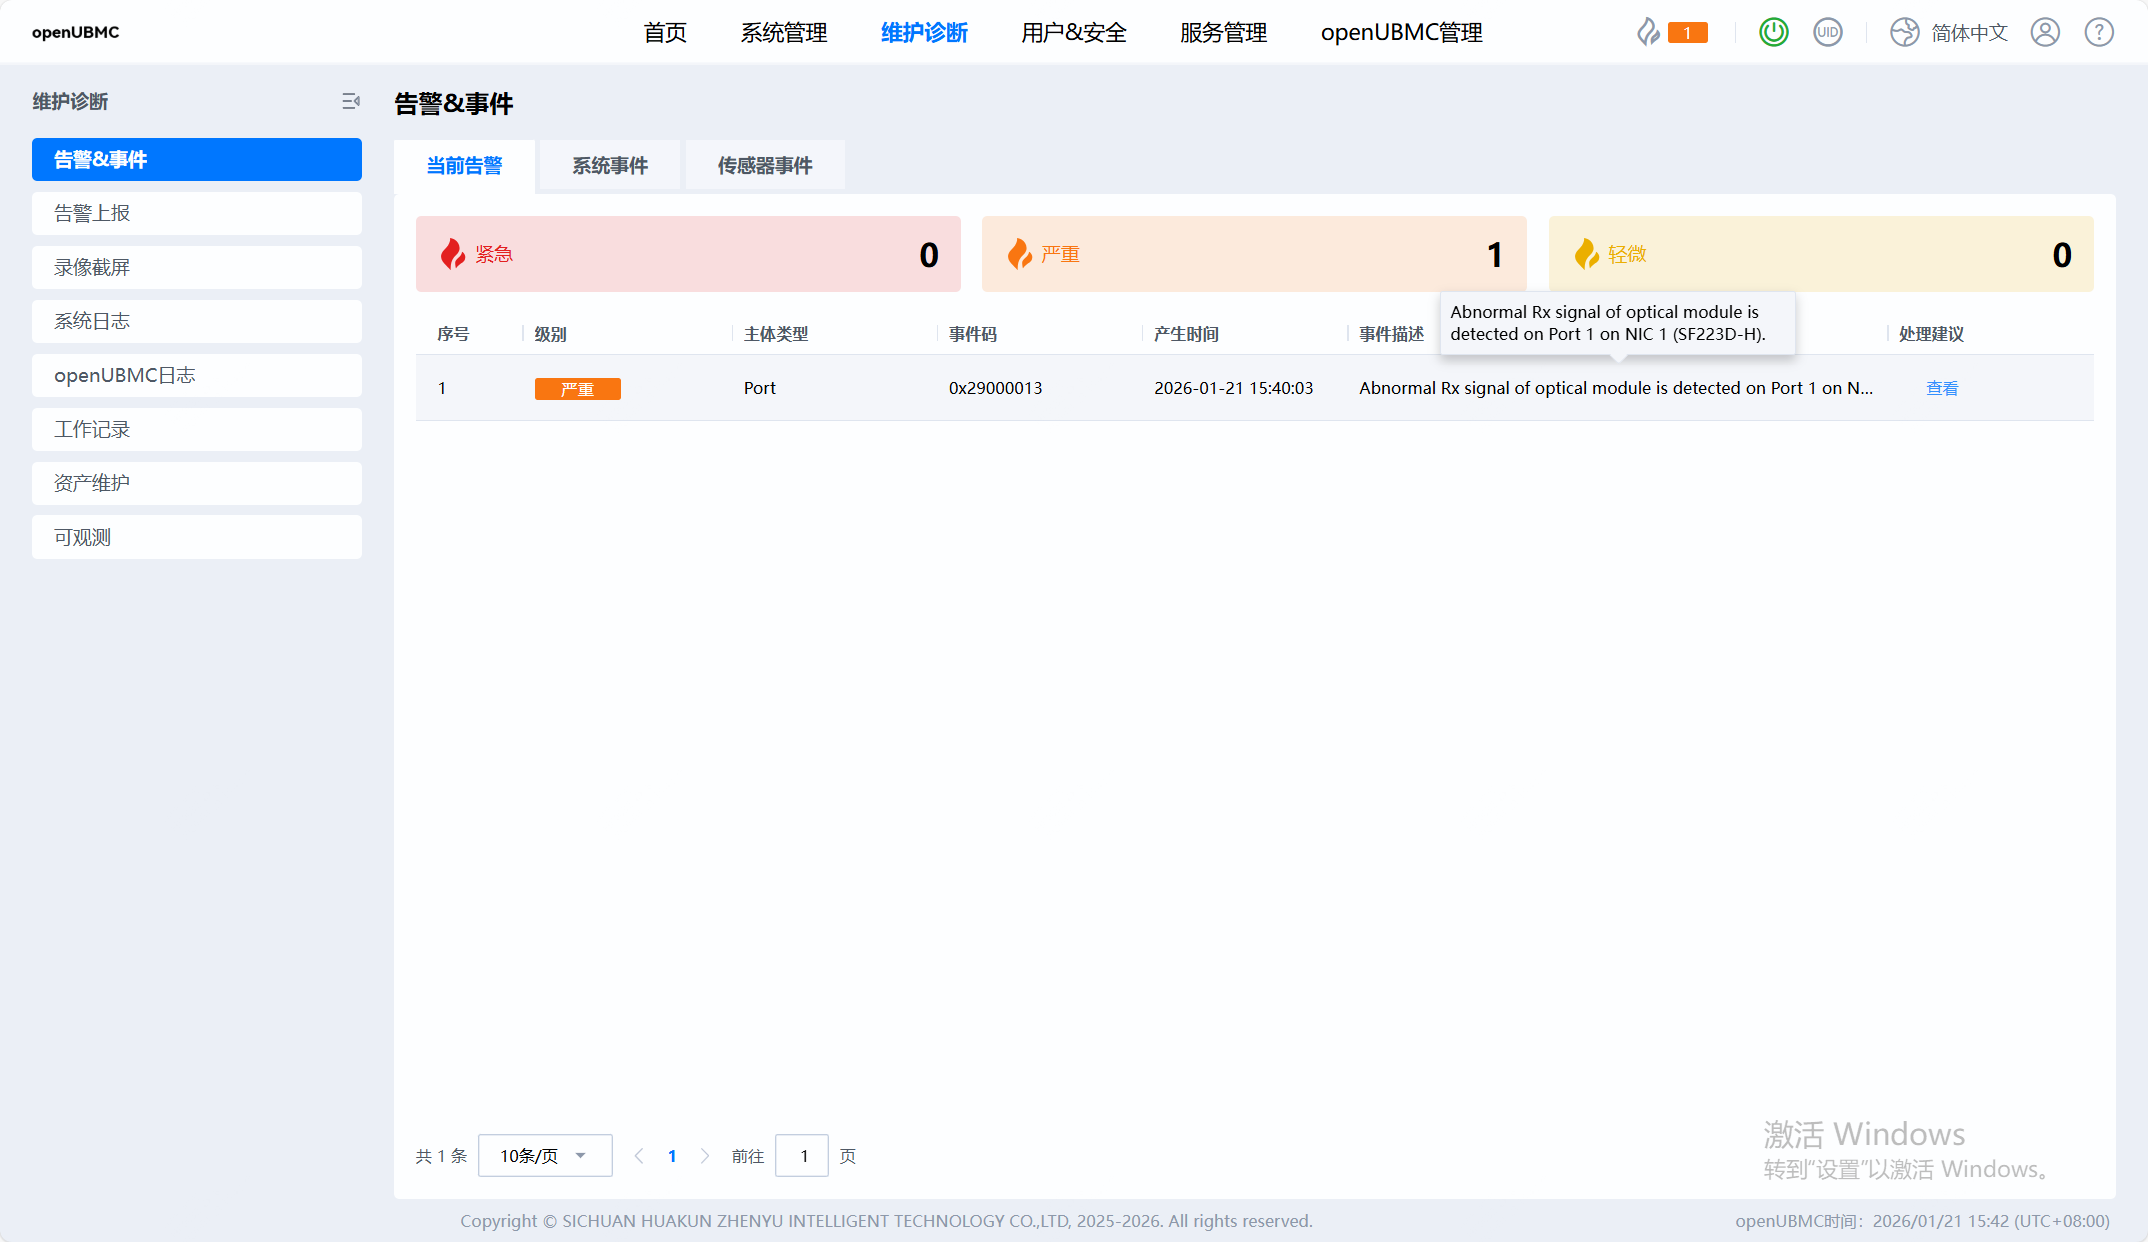
Task: Click the go-to page number field
Action: (x=802, y=1156)
